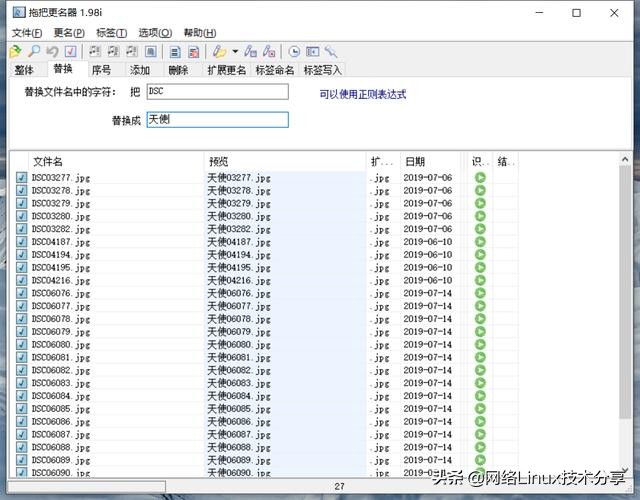Click the 识… column header
Viewport: 640px width, 500px height.
point(480,162)
